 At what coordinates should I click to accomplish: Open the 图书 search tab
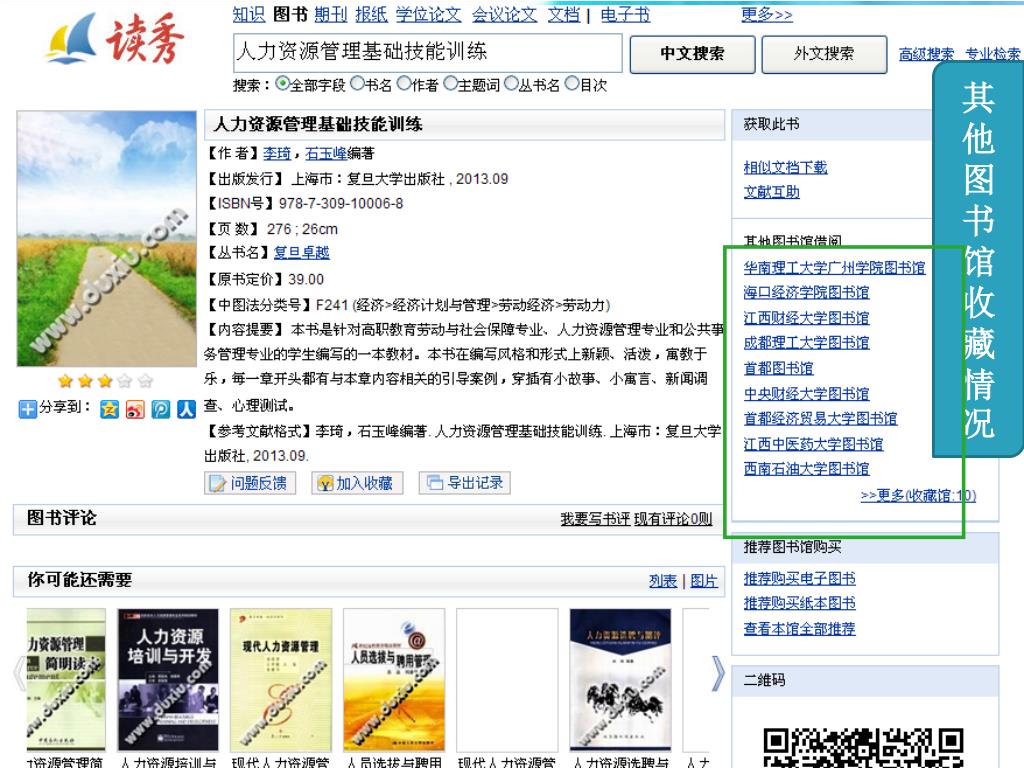click(290, 14)
